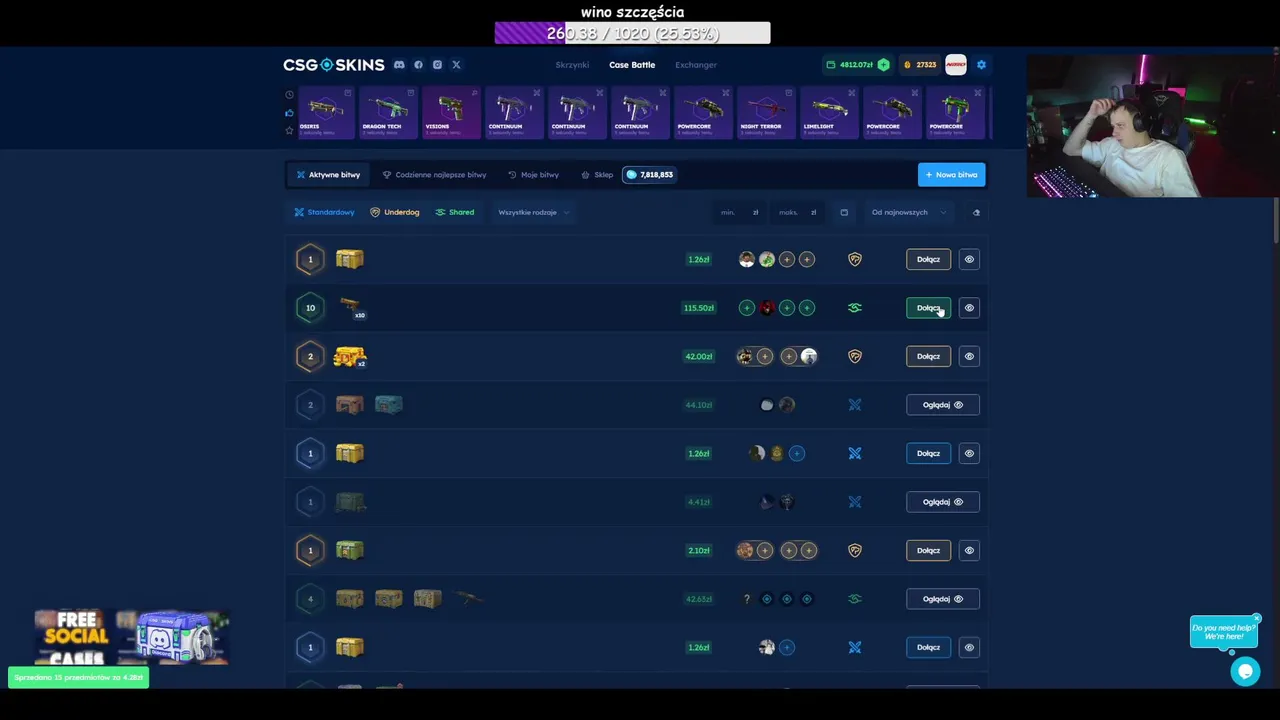
Task: Join the 2.10zł battle with Dołącz
Action: click(928, 550)
